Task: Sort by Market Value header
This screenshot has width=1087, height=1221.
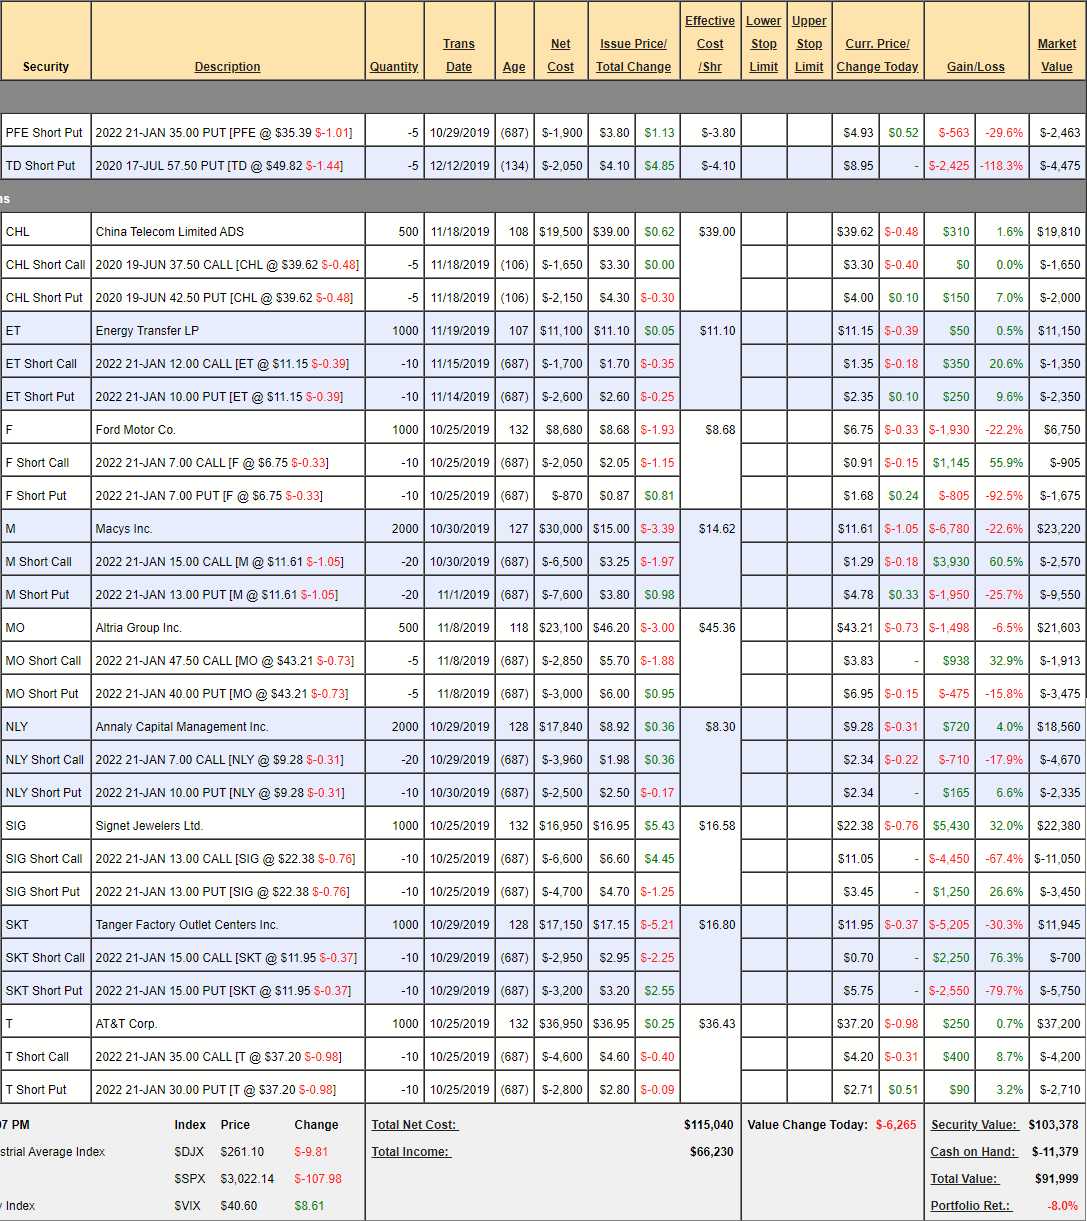Action: pyautogui.click(x=1057, y=55)
